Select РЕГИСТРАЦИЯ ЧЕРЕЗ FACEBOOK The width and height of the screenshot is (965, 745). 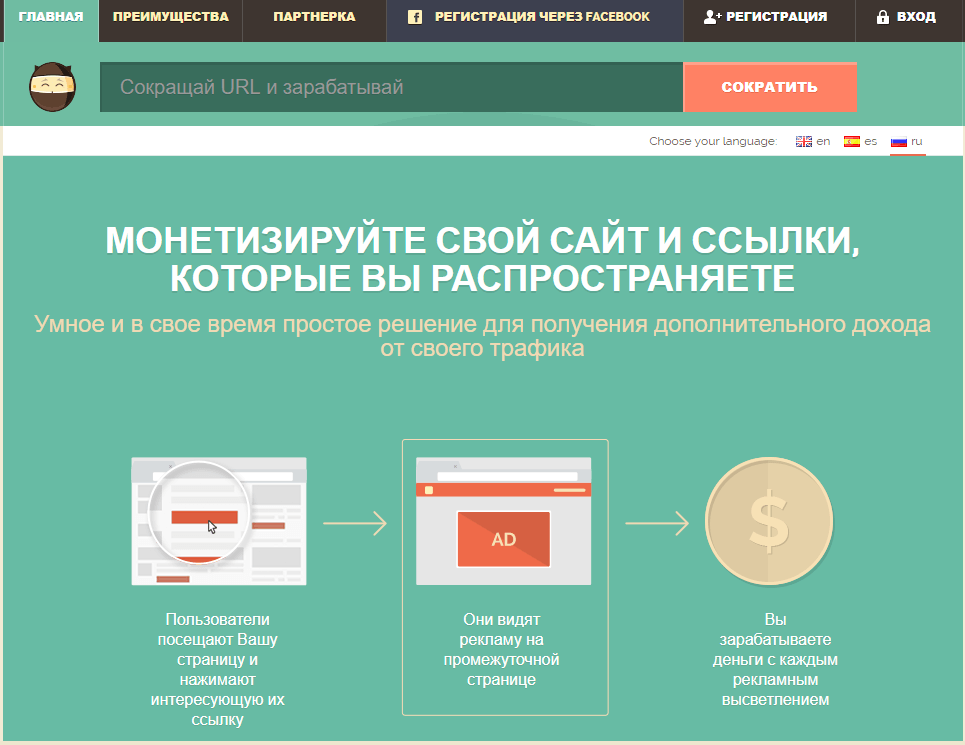(542, 17)
